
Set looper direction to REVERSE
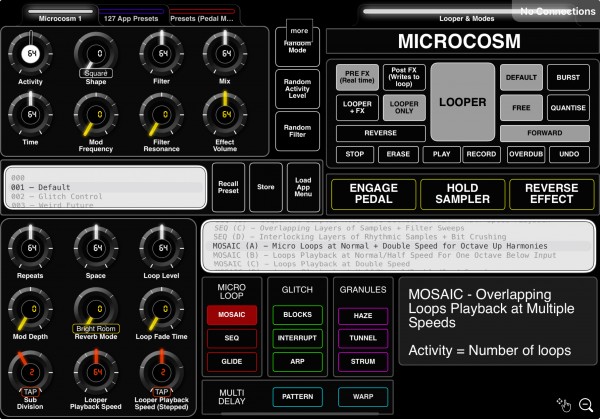coord(381,133)
